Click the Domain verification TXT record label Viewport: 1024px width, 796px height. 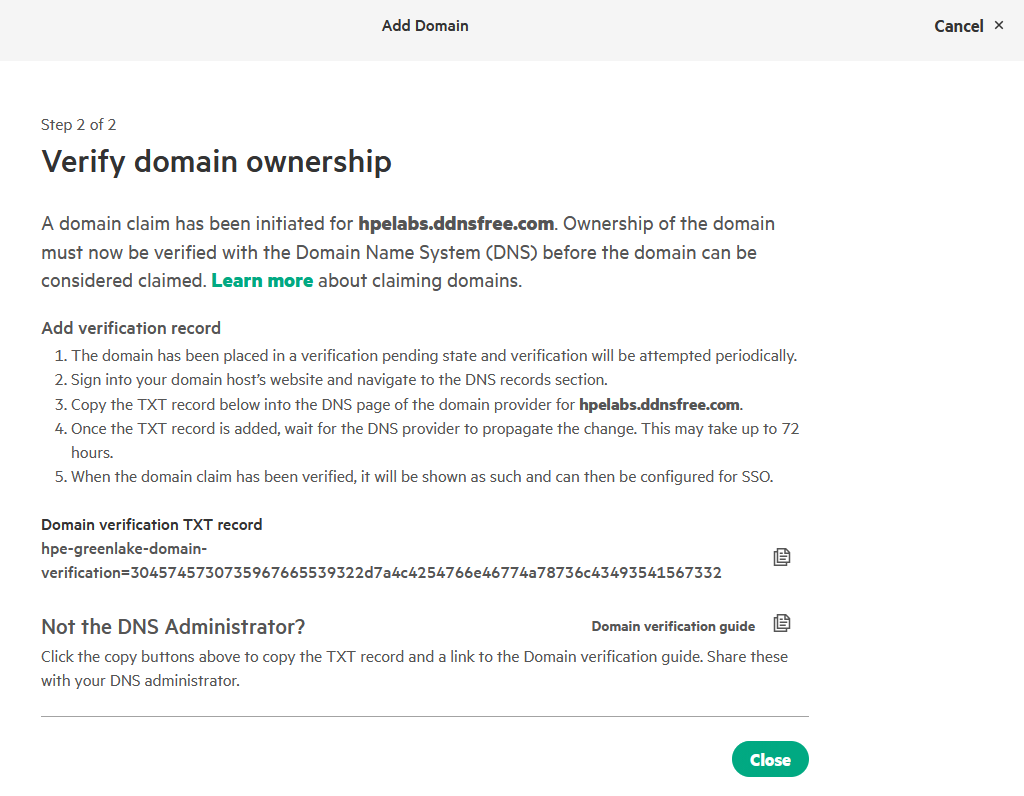pyautogui.click(x=151, y=524)
